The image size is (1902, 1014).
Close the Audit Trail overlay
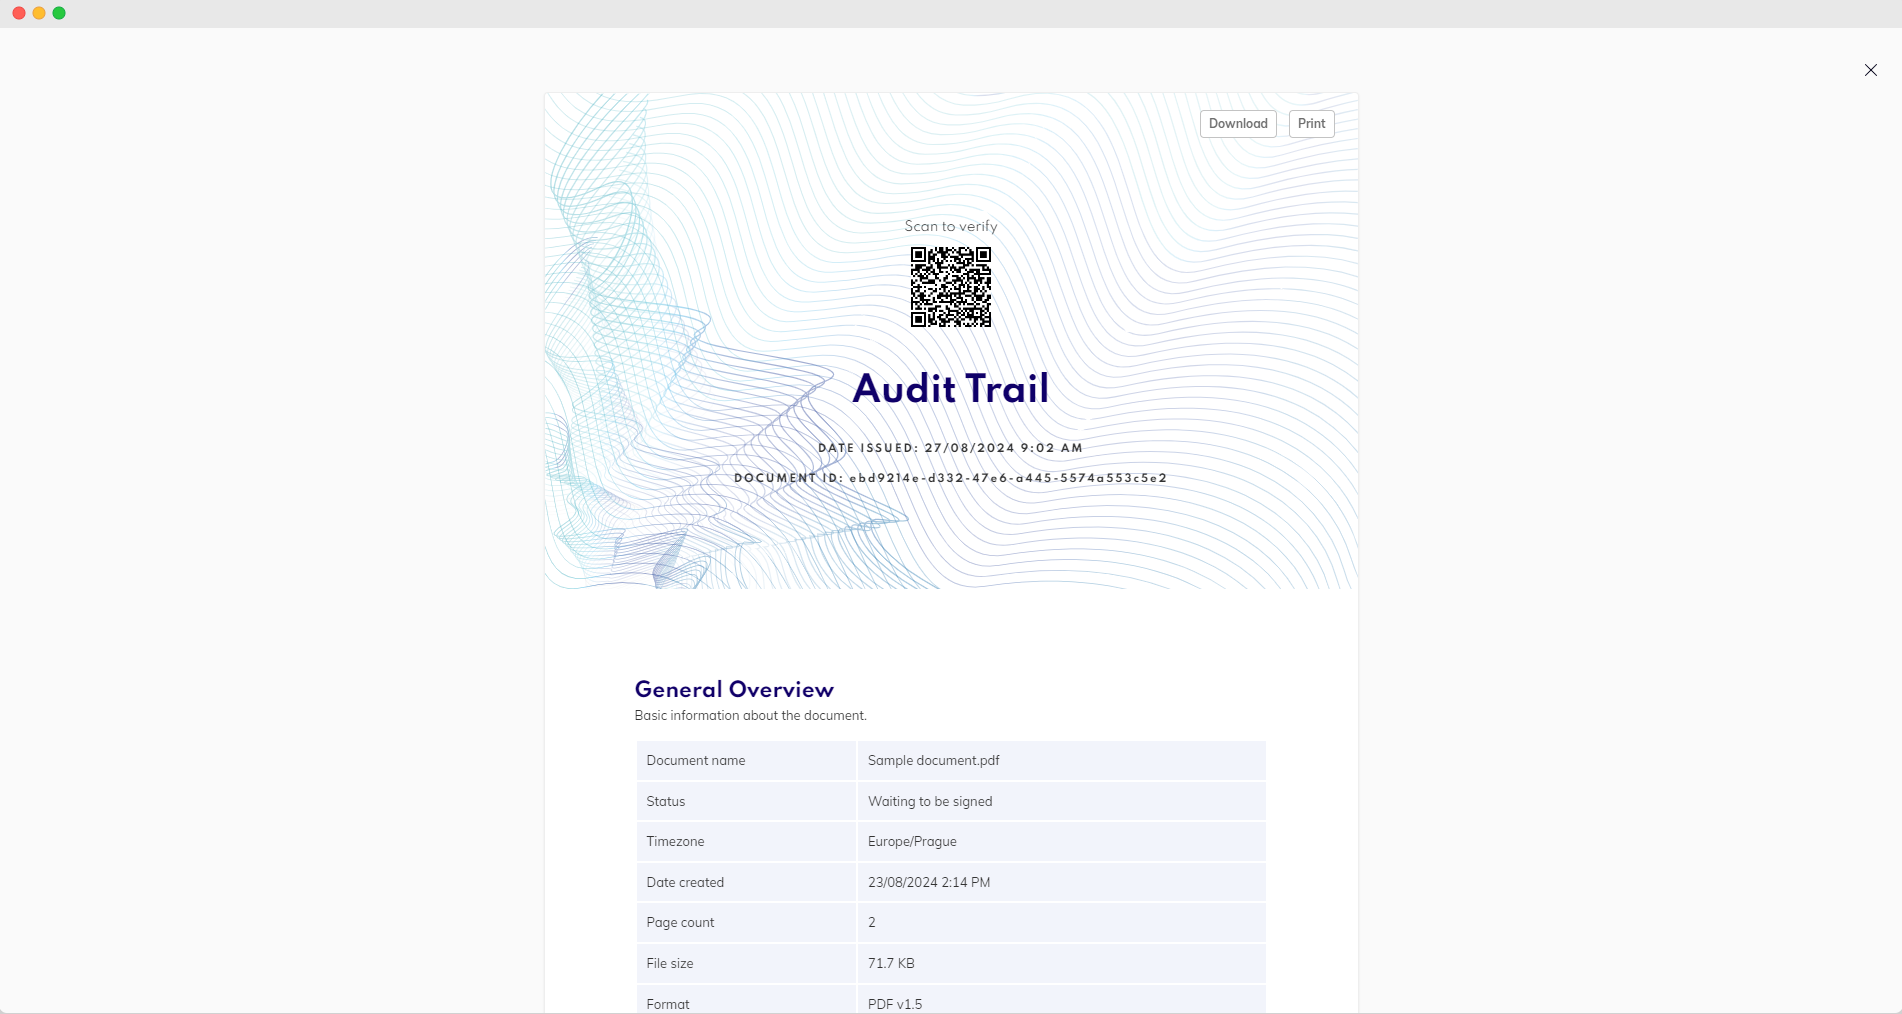tap(1870, 70)
